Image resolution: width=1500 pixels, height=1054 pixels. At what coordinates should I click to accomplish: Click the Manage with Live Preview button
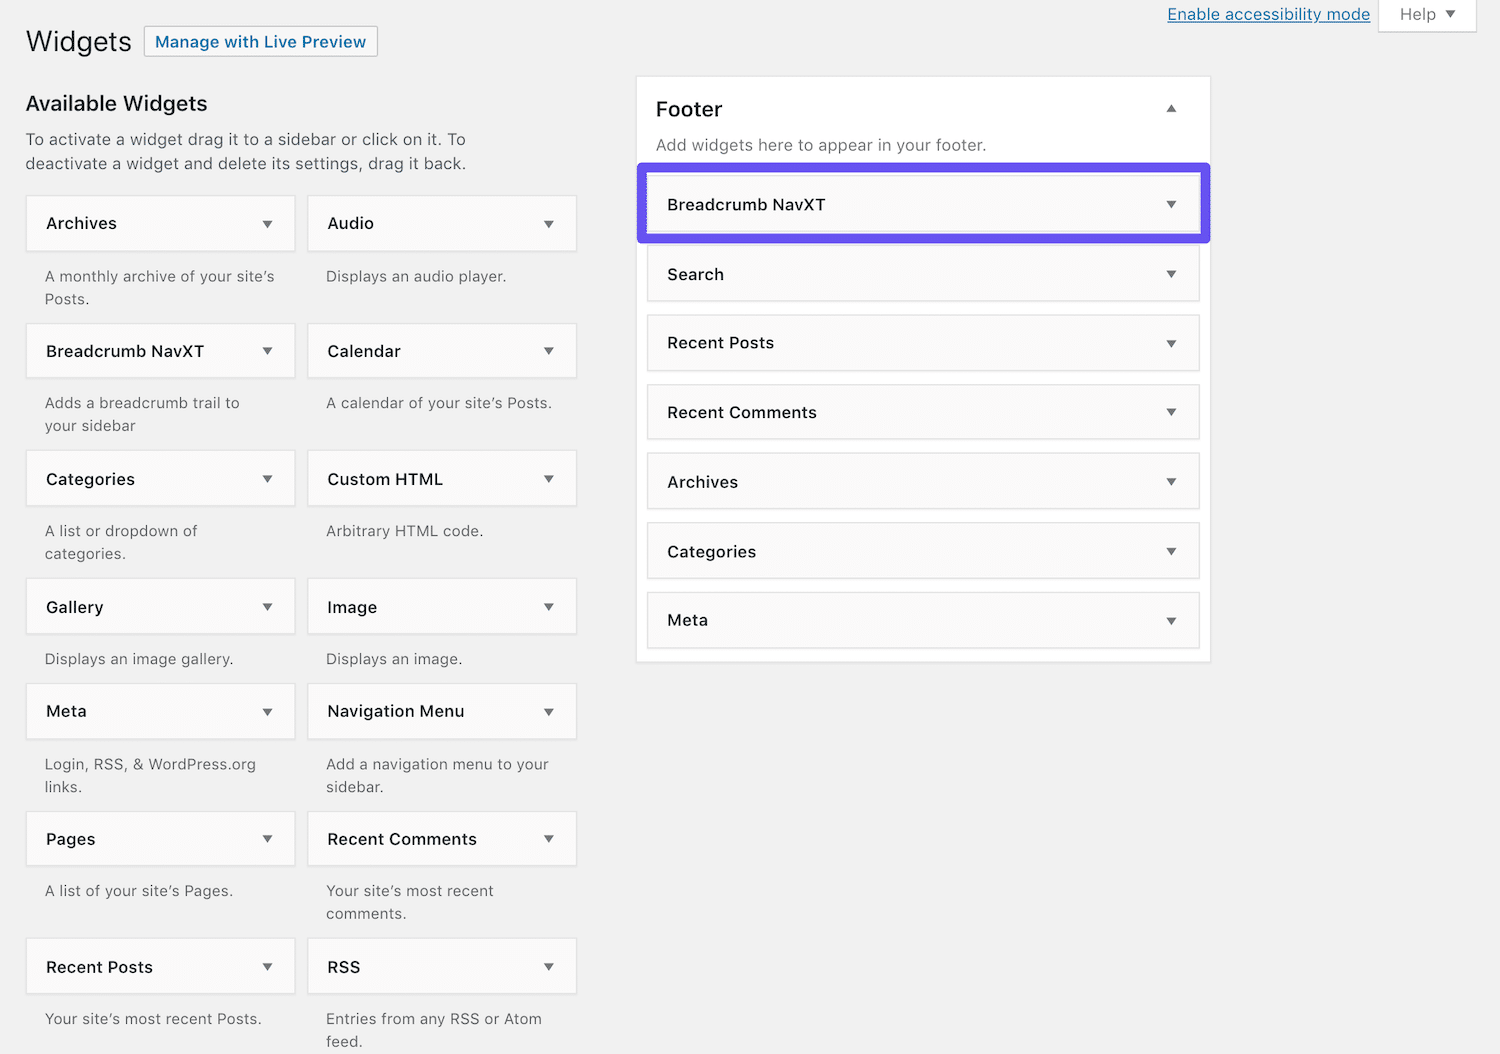tap(260, 41)
